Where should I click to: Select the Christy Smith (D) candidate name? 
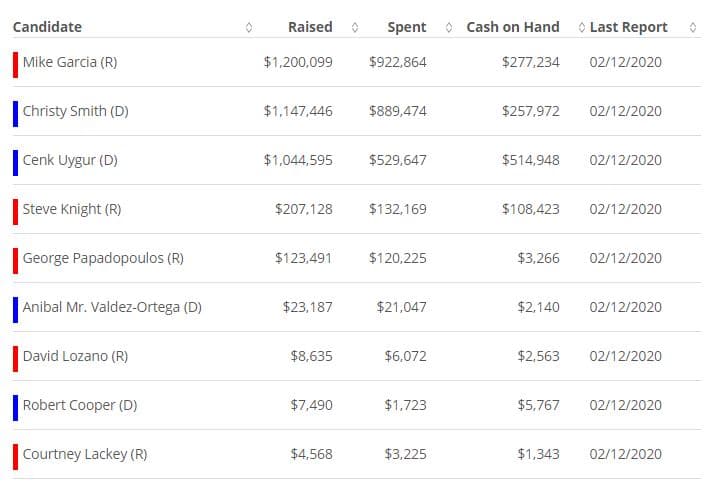coord(75,111)
